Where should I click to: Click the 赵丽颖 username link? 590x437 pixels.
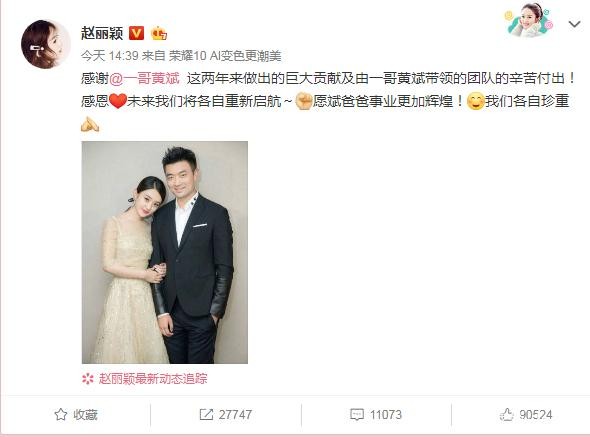click(102, 33)
